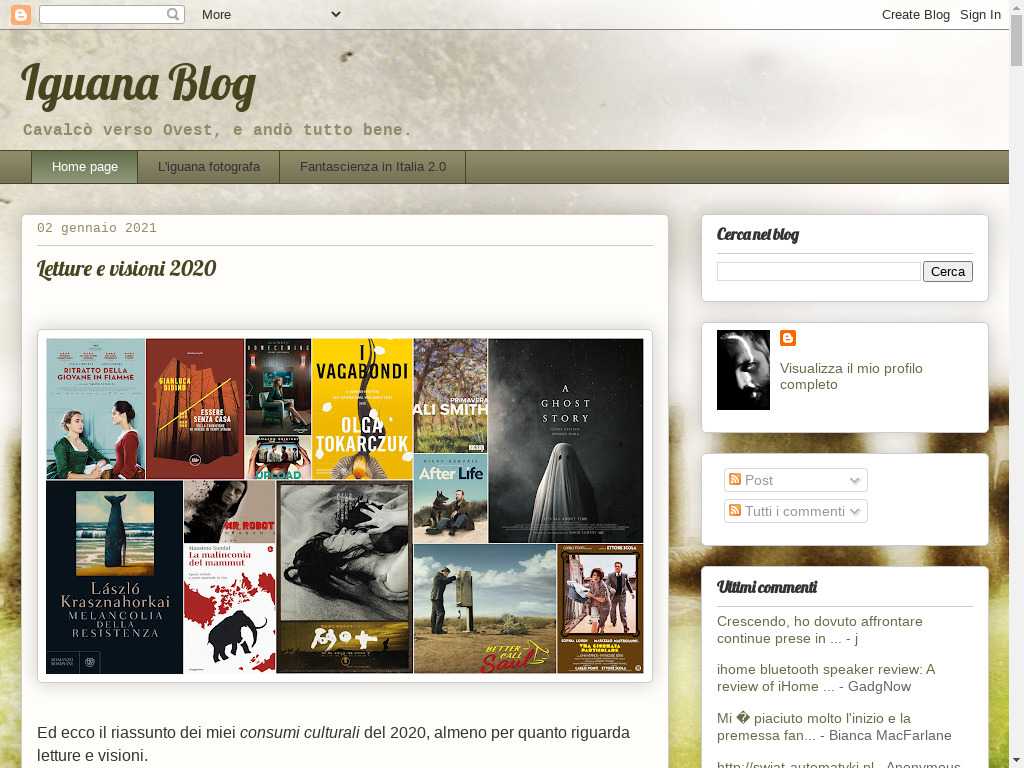Select the Home page tab
The image size is (1024, 768).
click(x=85, y=167)
